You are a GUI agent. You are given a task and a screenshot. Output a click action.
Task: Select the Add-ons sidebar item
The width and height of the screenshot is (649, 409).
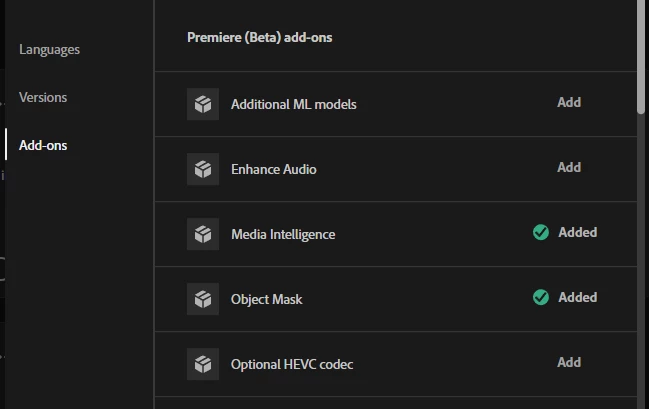(x=43, y=145)
